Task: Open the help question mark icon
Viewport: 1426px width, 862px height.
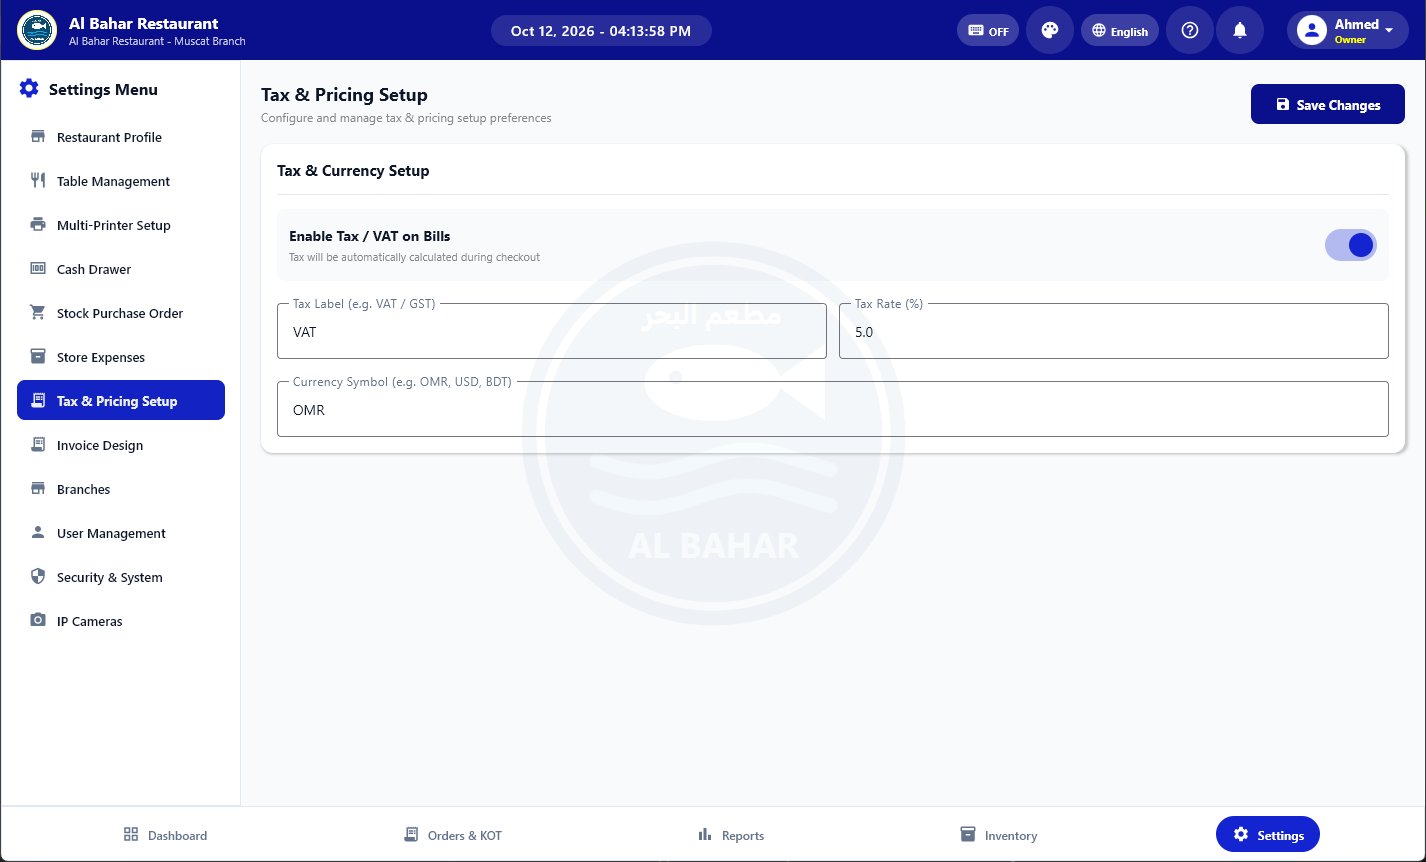Action: click(1190, 30)
